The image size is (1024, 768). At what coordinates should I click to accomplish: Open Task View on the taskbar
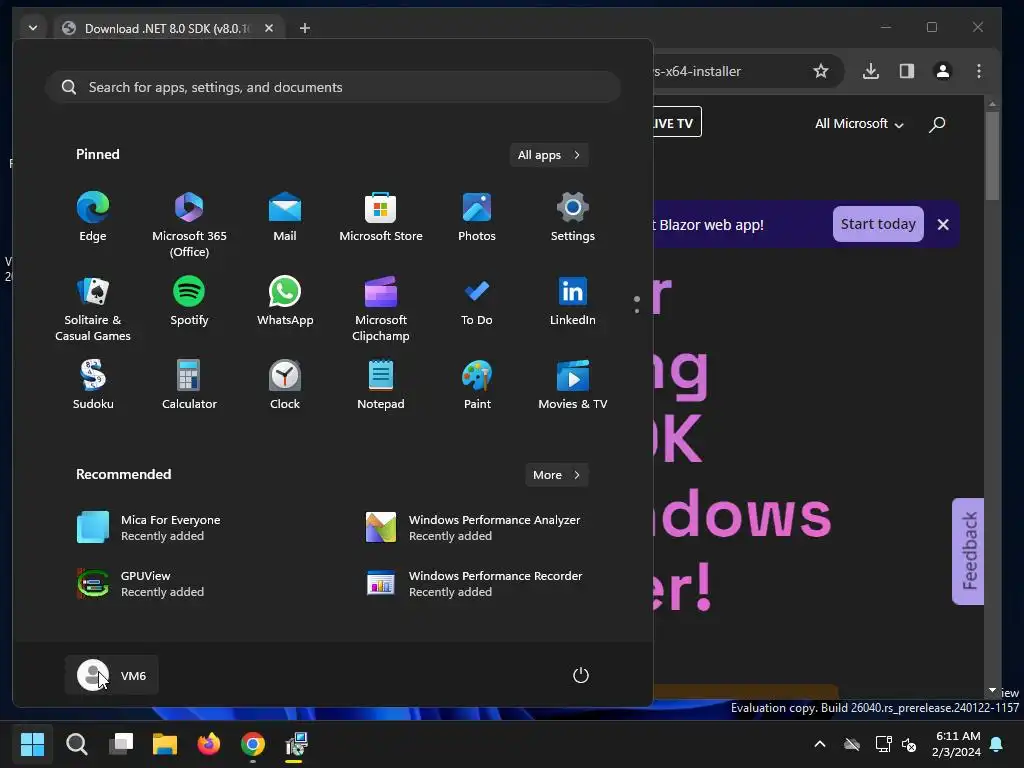(x=121, y=744)
